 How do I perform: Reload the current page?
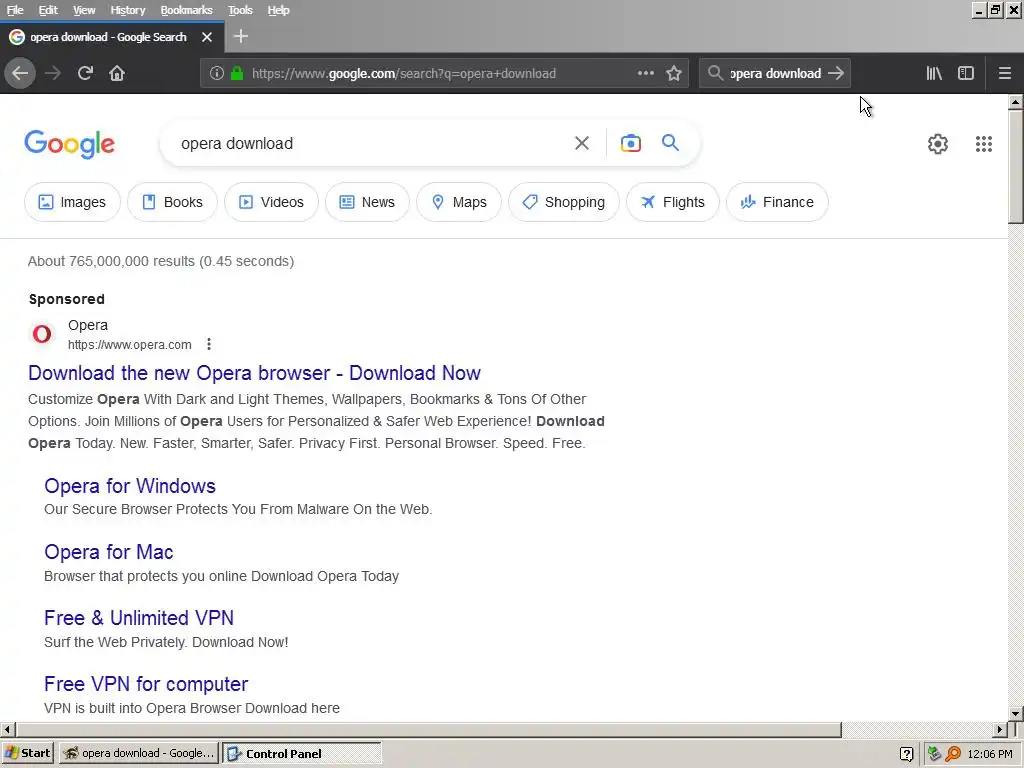[85, 73]
